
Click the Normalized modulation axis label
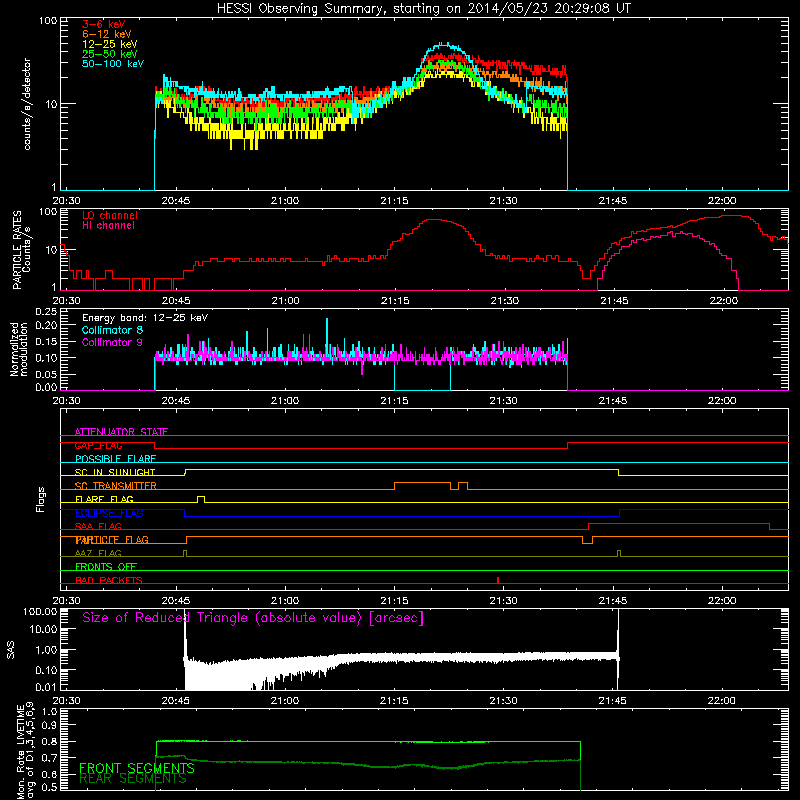pyautogui.click(x=19, y=349)
